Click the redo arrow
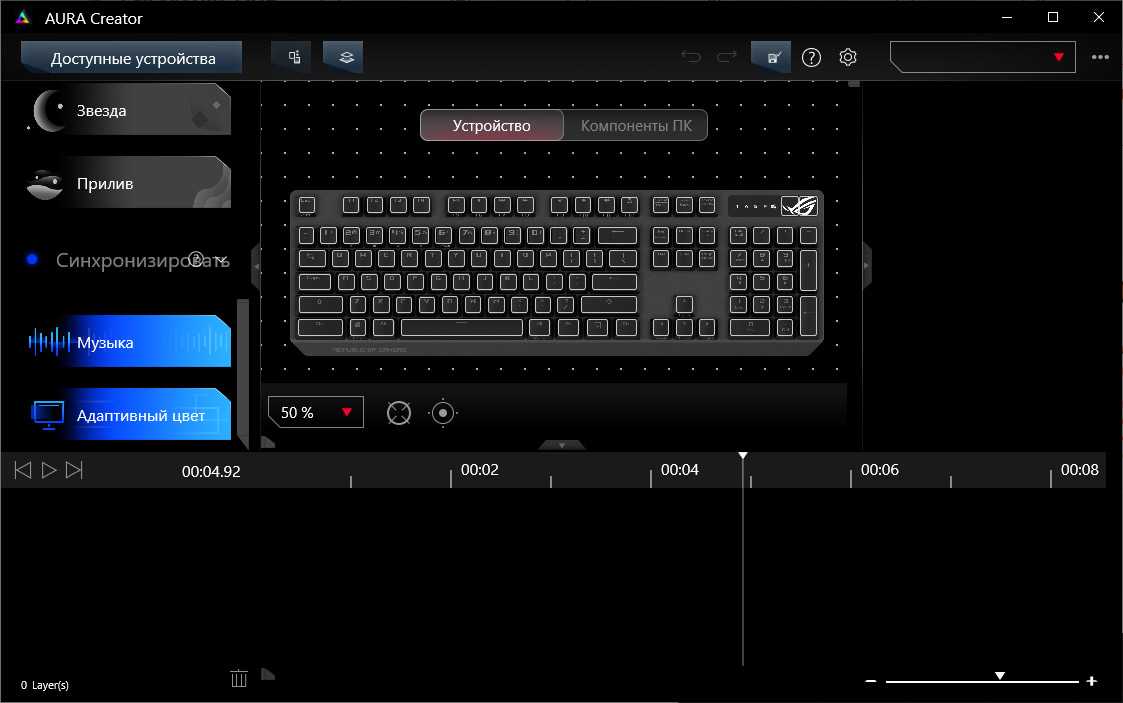Viewport: 1123px width, 703px height. (727, 57)
